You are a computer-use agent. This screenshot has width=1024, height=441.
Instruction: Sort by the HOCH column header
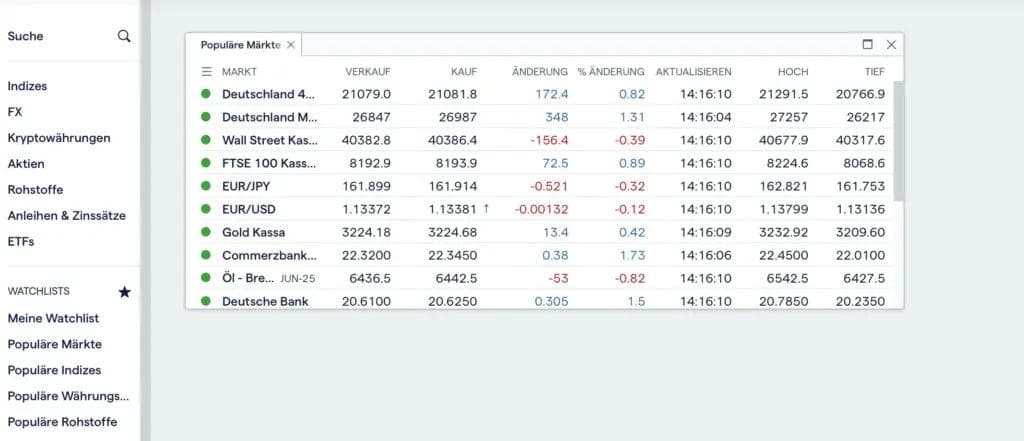[792, 72]
